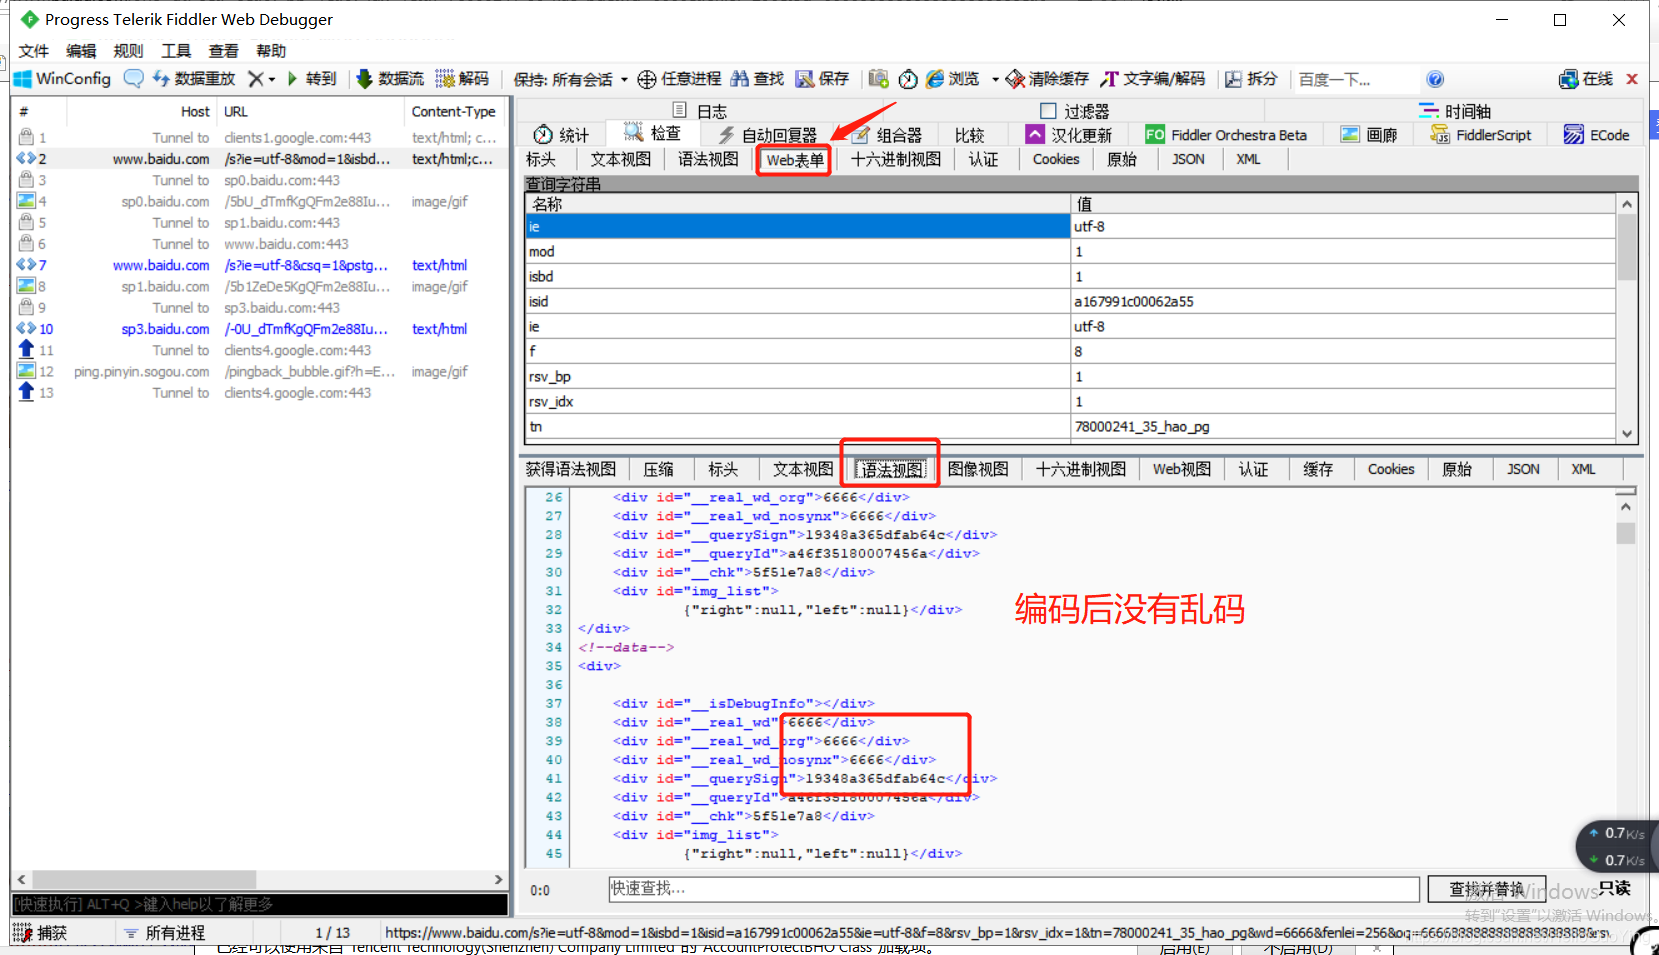Click the comment speech bubble icon
Image resolution: width=1659 pixels, height=955 pixels.
point(133,79)
